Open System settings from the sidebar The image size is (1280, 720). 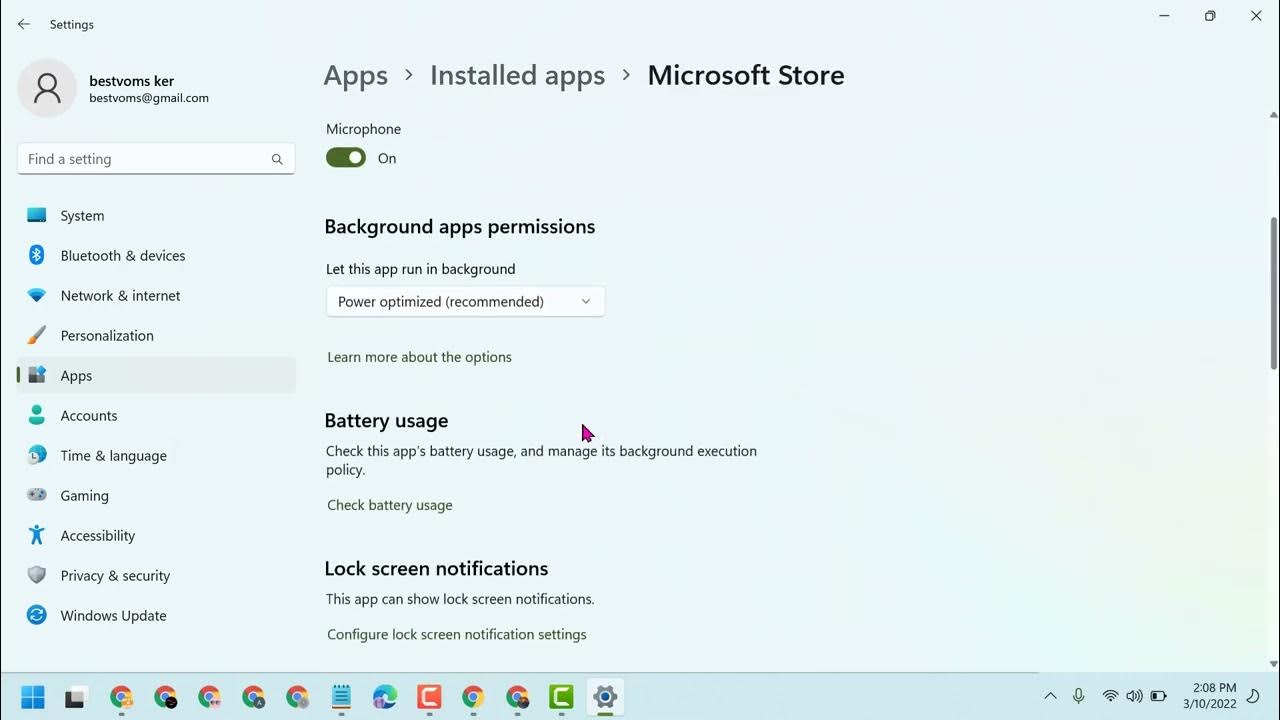[156, 216]
